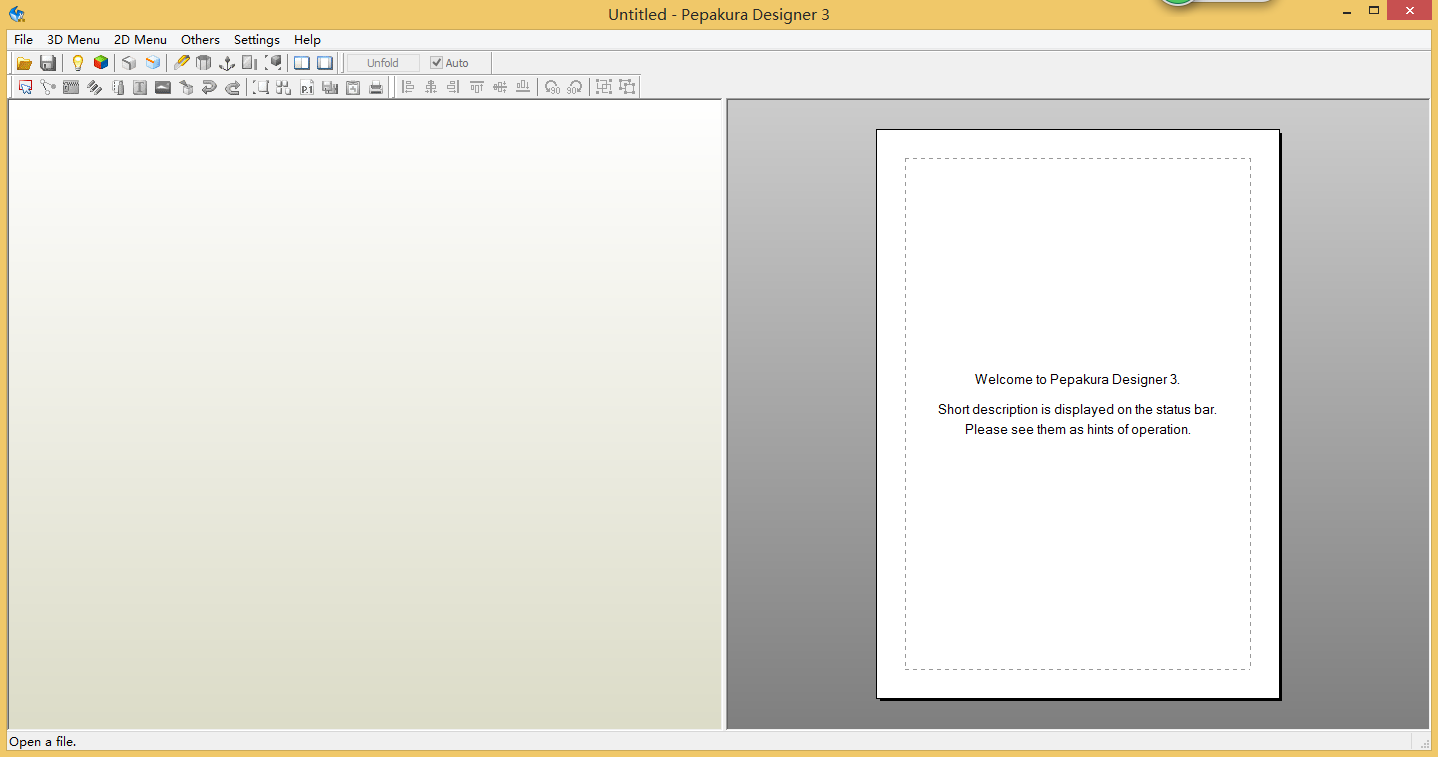
Task: Switch to the right-panel layout icon
Action: [x=325, y=63]
